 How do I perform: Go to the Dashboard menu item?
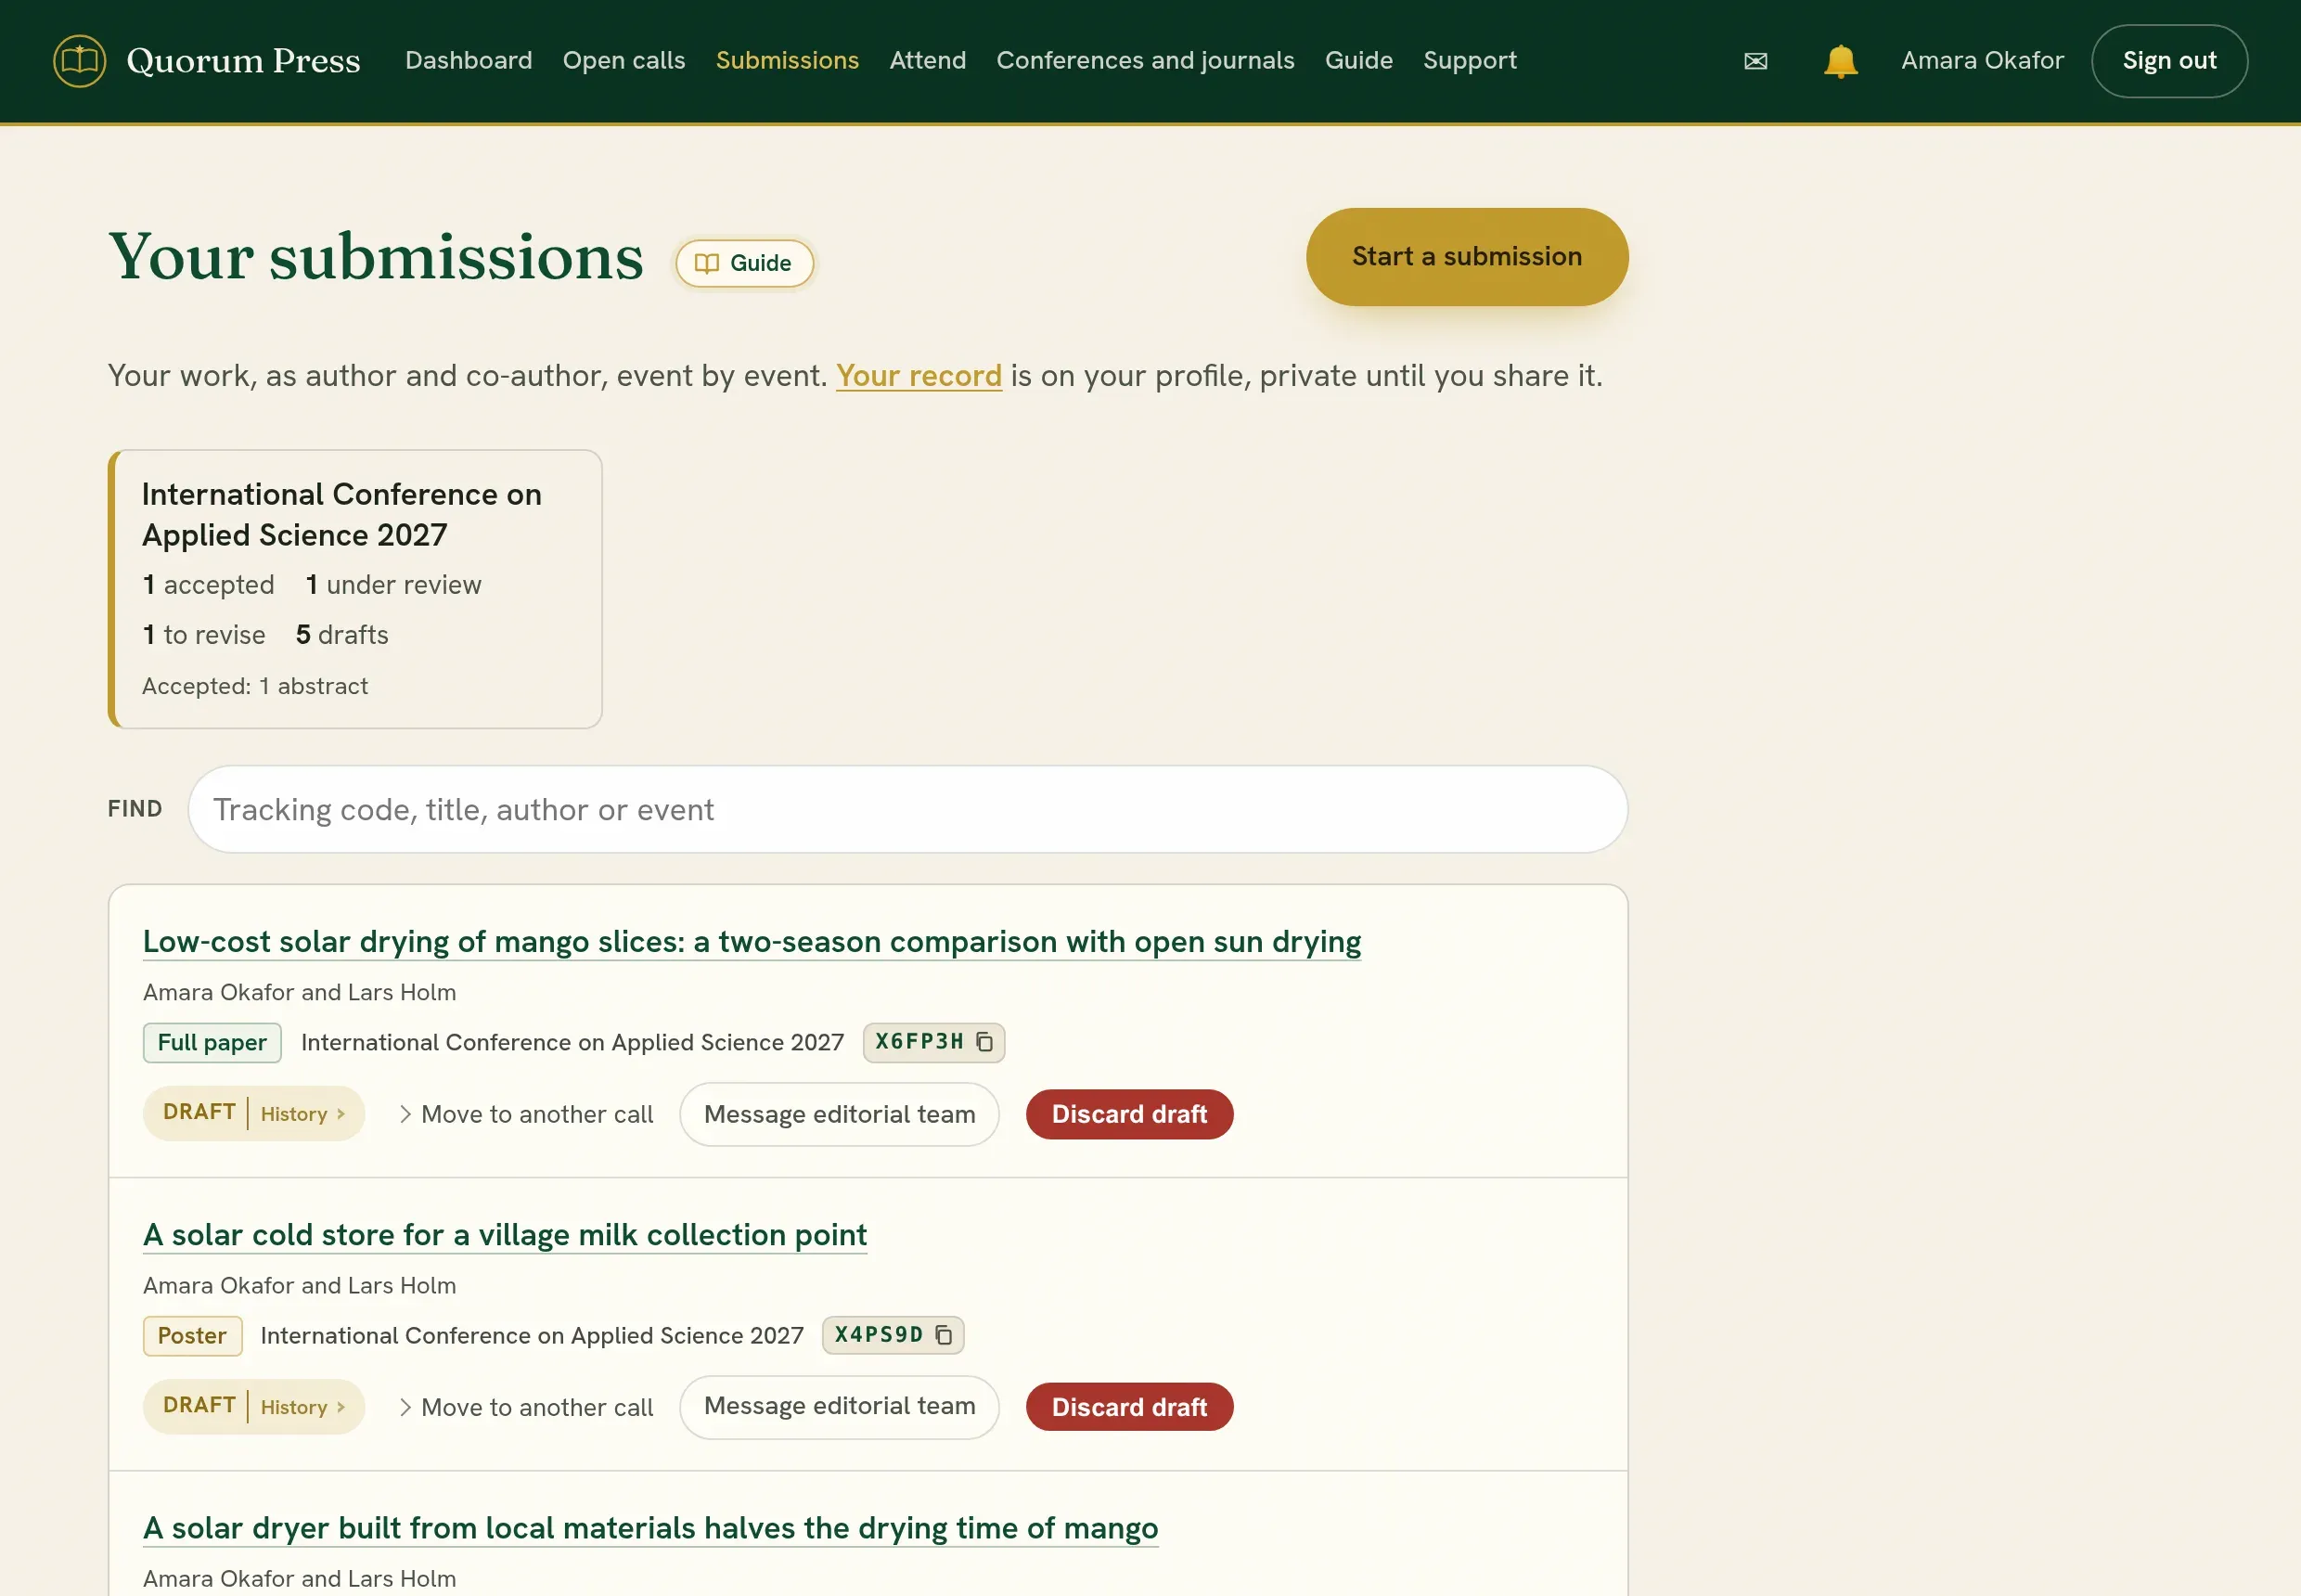click(x=469, y=60)
